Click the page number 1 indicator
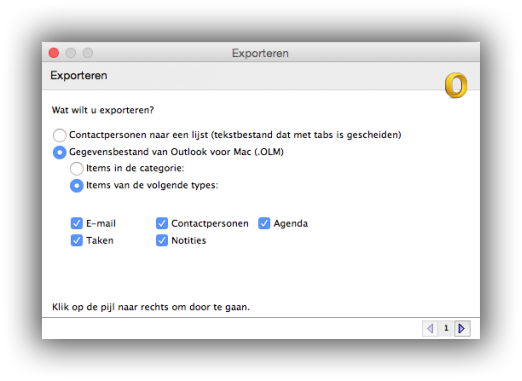 tap(446, 329)
